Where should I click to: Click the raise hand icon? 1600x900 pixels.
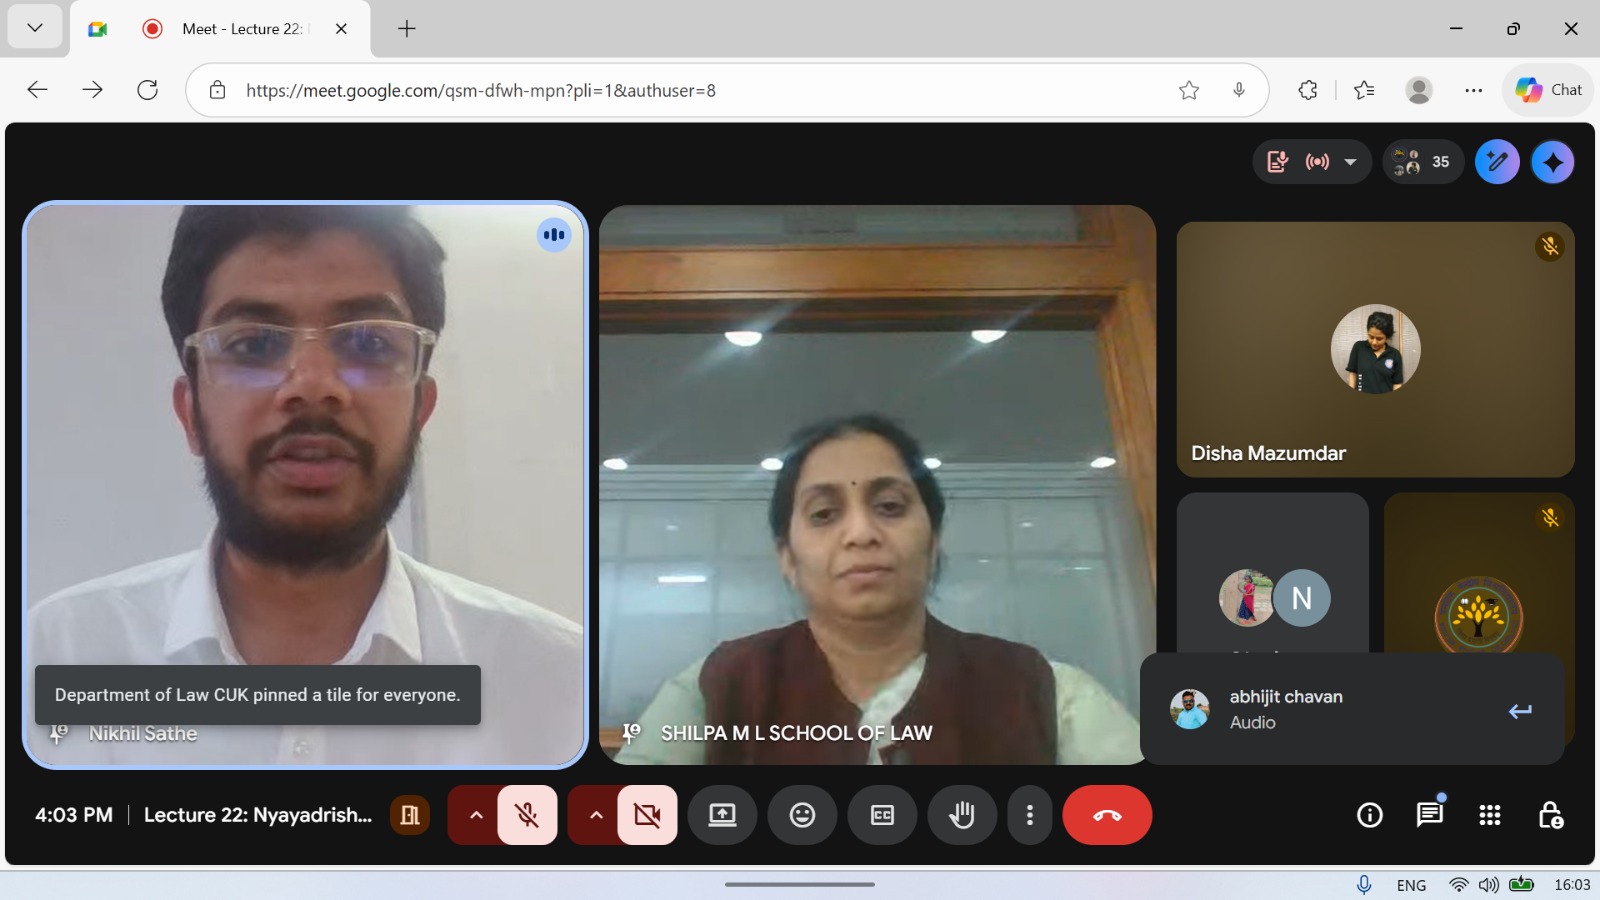click(x=962, y=815)
